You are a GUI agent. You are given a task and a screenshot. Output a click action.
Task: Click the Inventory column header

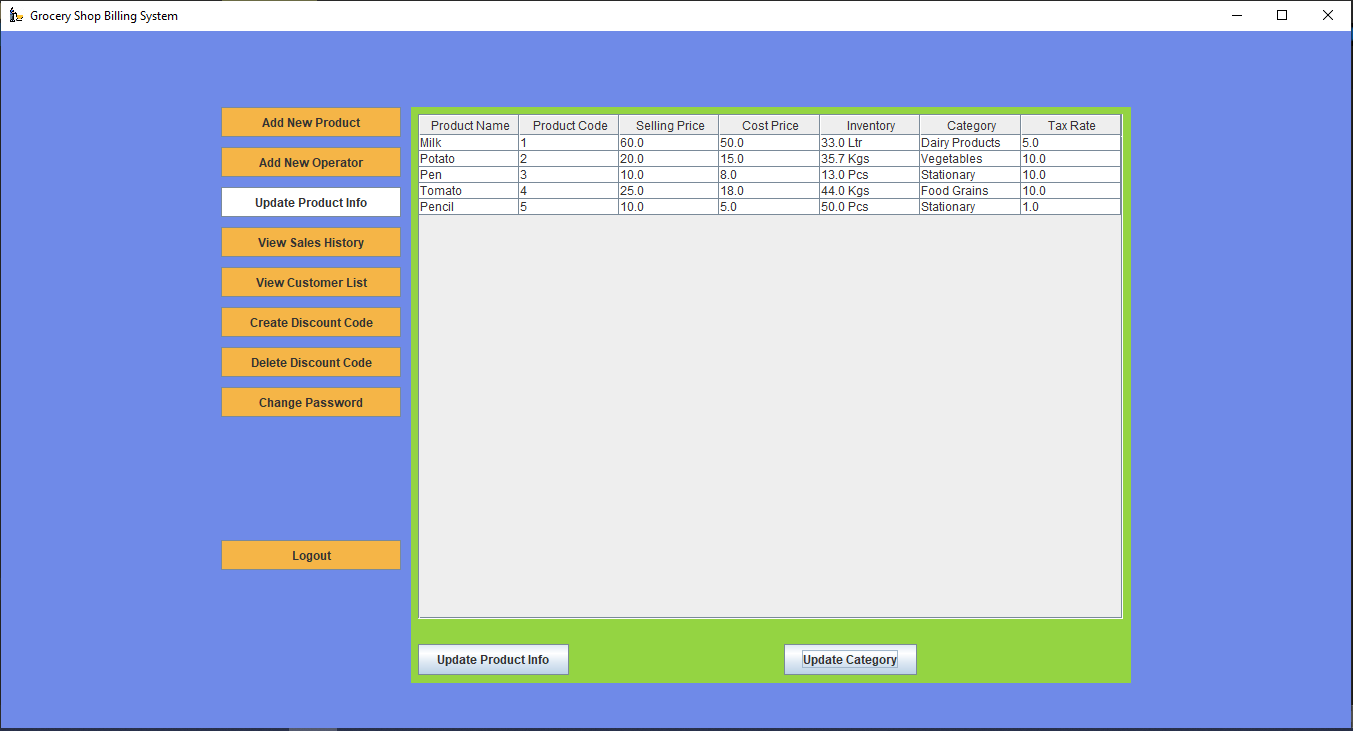870,125
